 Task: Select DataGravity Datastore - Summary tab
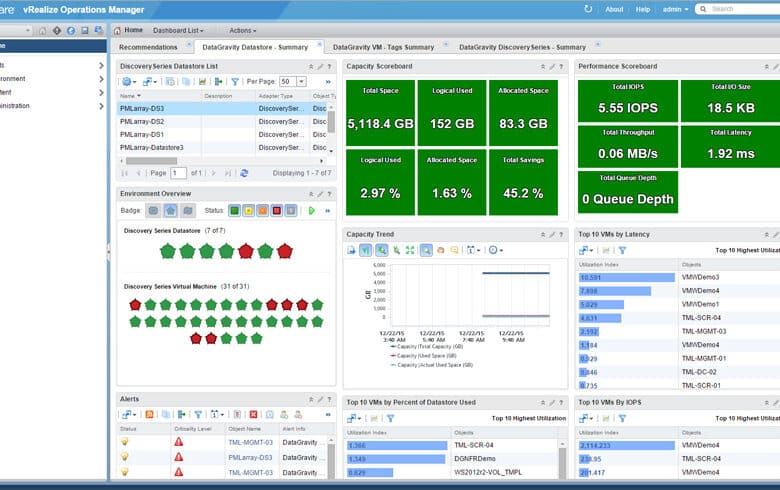tap(255, 47)
